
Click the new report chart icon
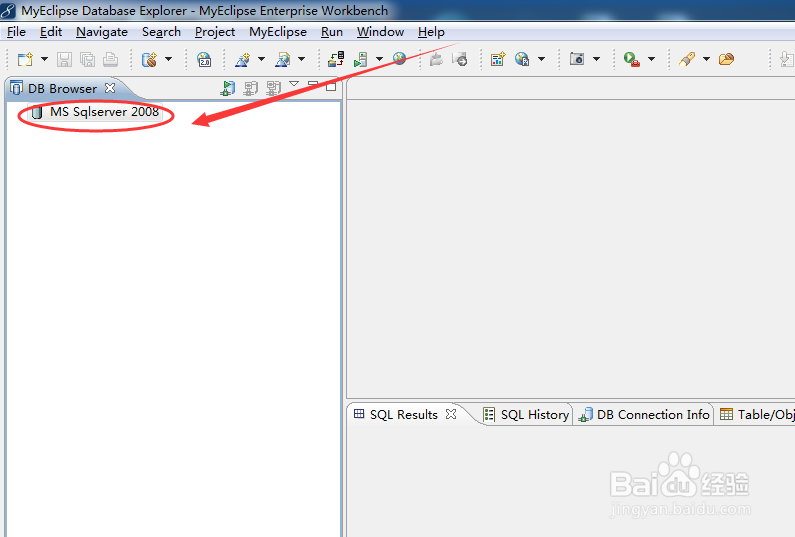point(498,59)
